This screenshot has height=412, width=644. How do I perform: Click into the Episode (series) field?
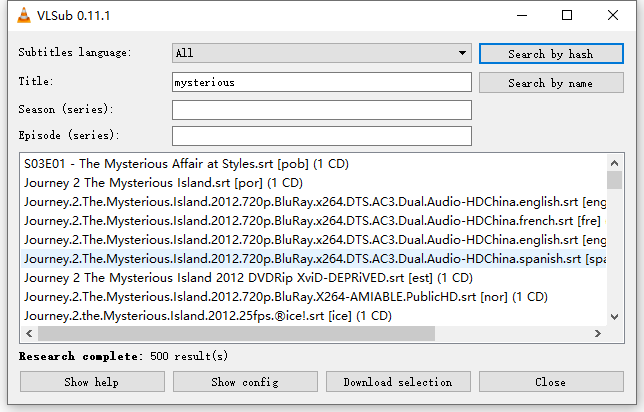tap(322, 136)
